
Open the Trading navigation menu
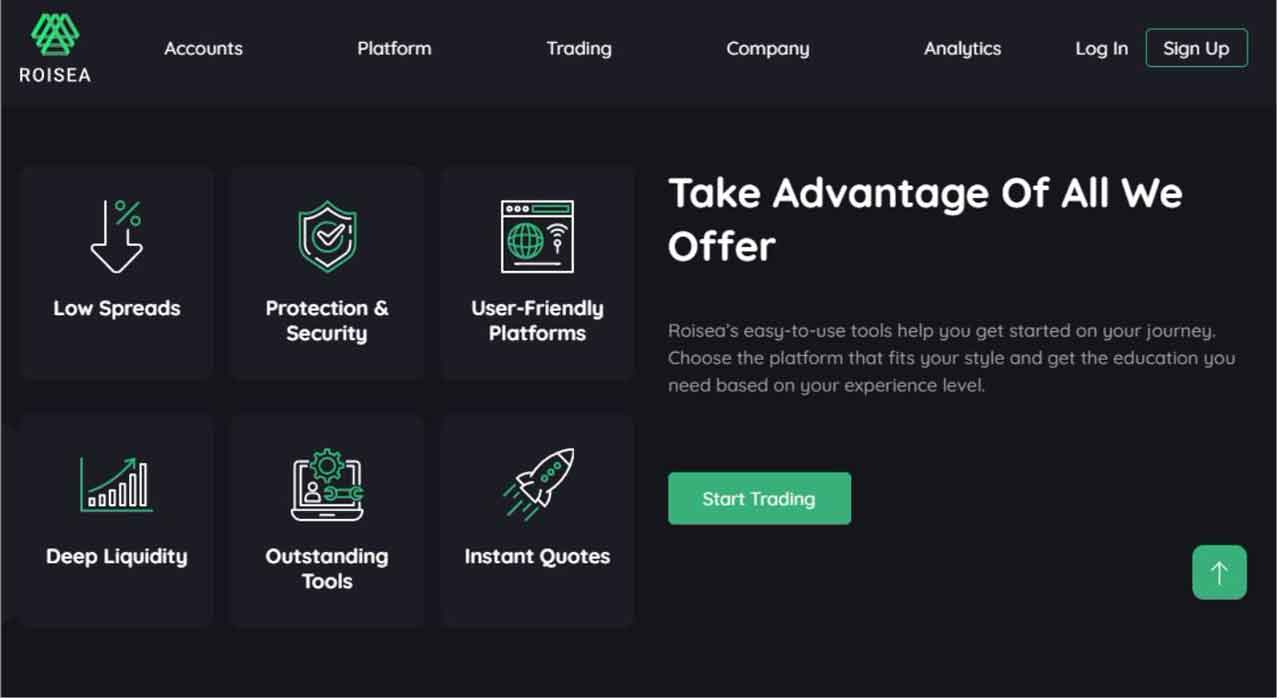578,48
